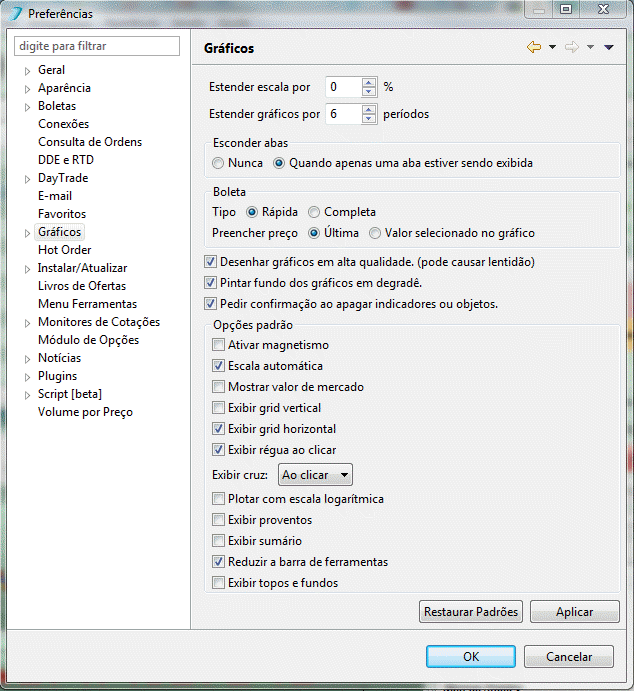Focus the digite para filtrar field
This screenshot has width=634, height=691.
97,46
